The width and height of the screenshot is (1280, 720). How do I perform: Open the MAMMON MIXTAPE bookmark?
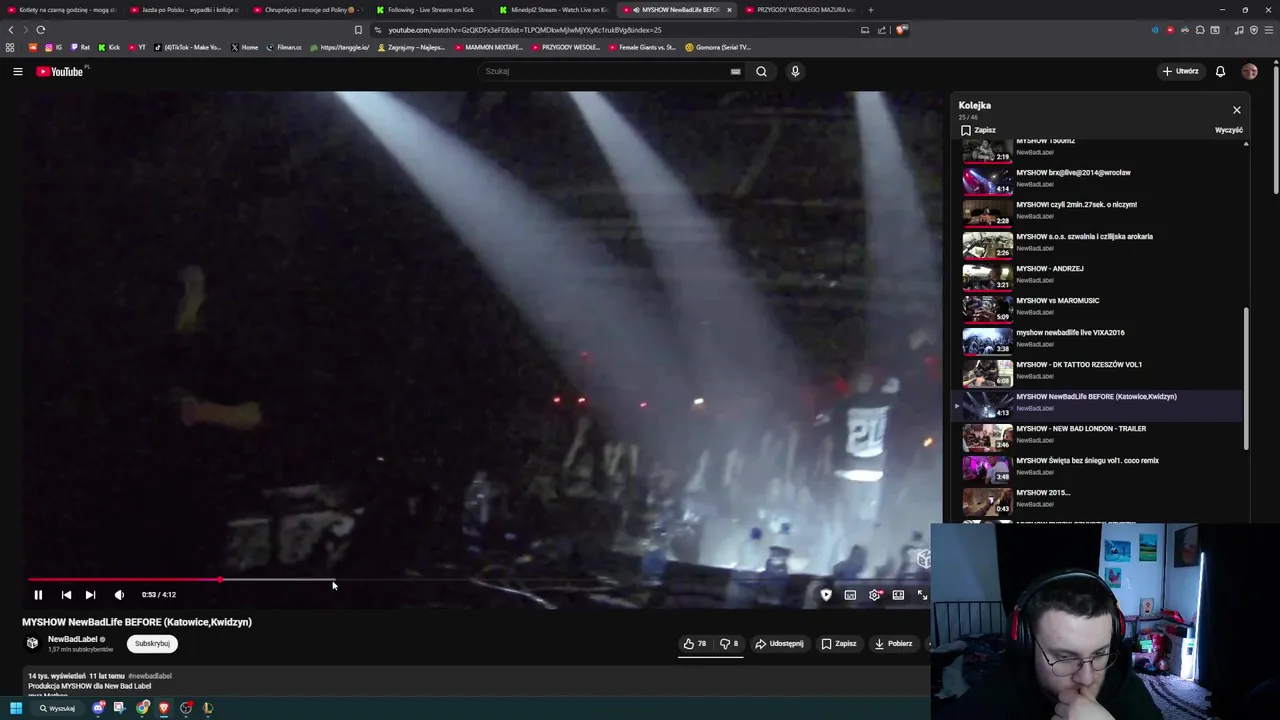[x=489, y=47]
